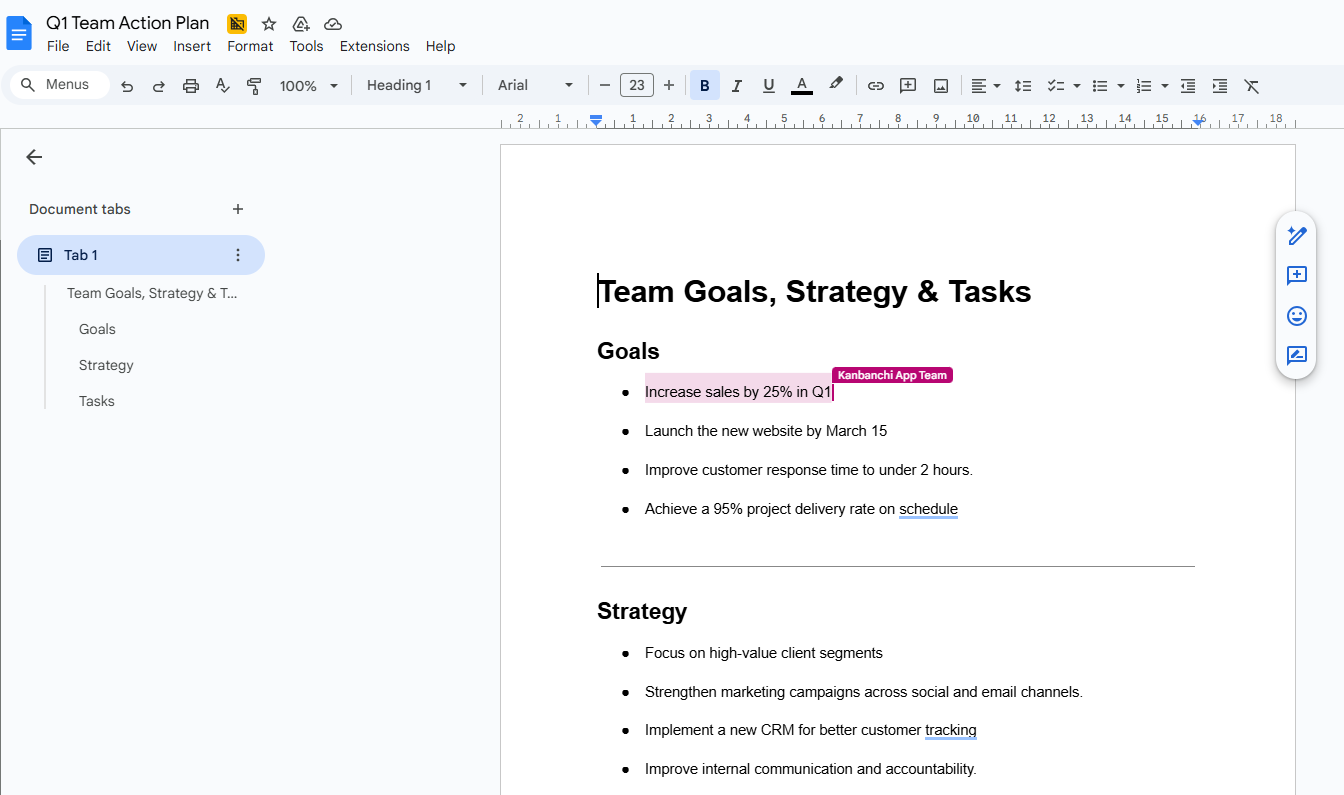Run spelling and grammar check icon
This screenshot has height=795, width=1344.
tap(222, 86)
